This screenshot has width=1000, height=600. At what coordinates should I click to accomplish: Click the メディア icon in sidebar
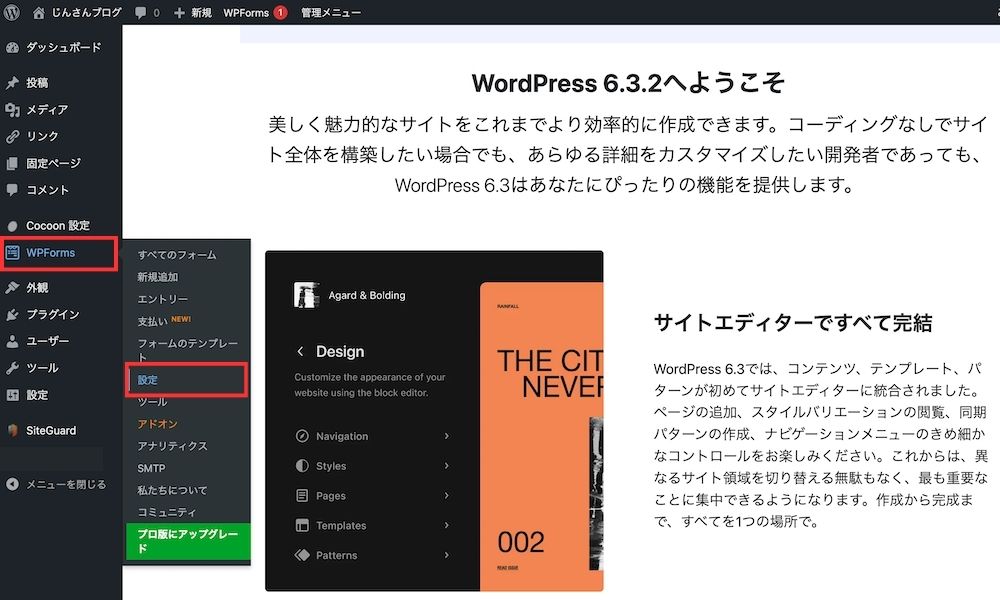coord(12,110)
